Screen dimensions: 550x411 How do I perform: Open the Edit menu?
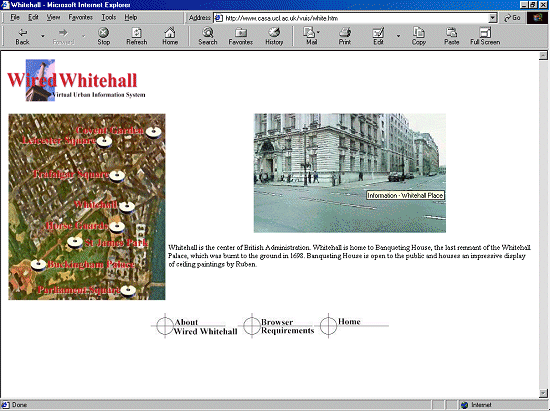tap(33, 17)
